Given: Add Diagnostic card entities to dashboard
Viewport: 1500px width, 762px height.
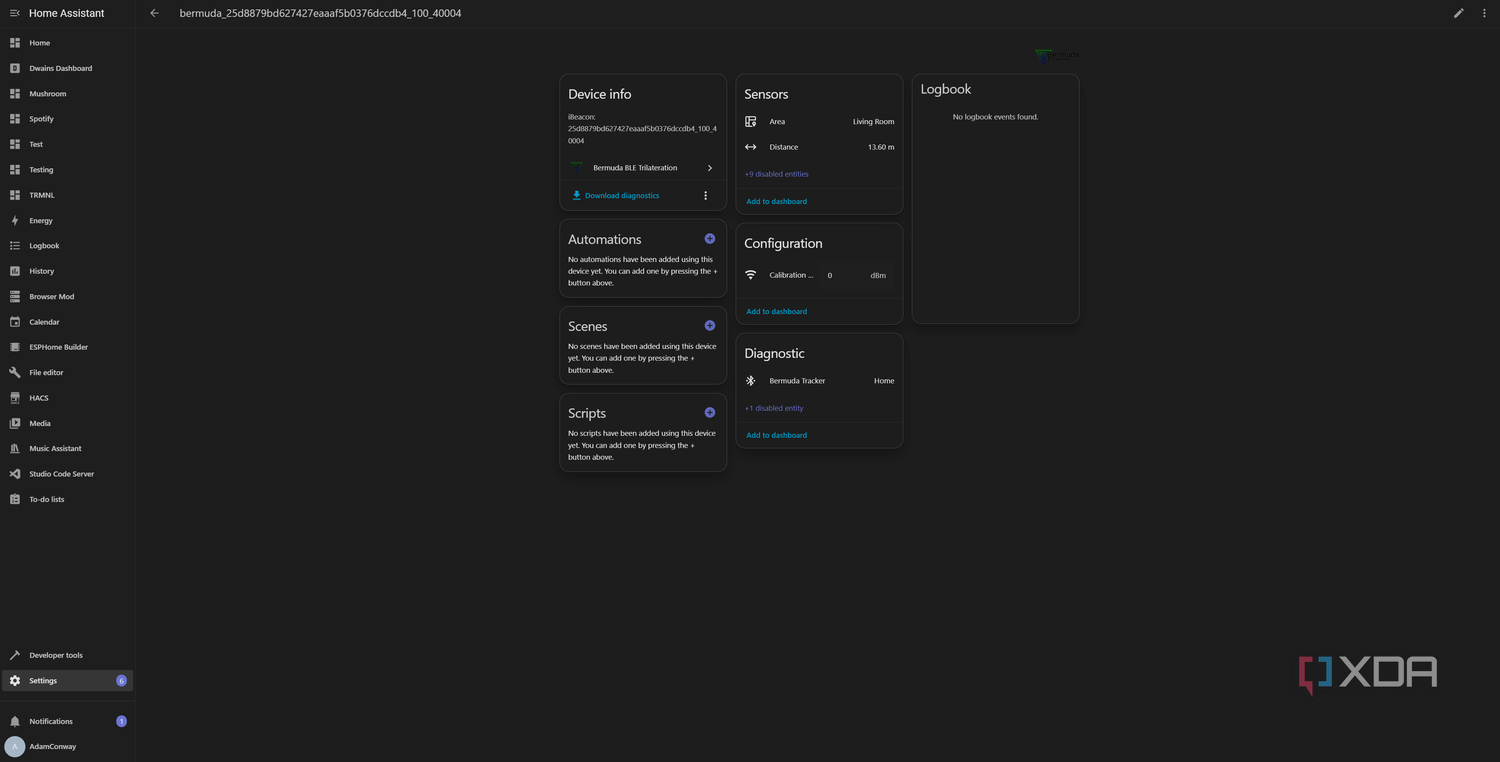Looking at the screenshot, I should 777,435.
